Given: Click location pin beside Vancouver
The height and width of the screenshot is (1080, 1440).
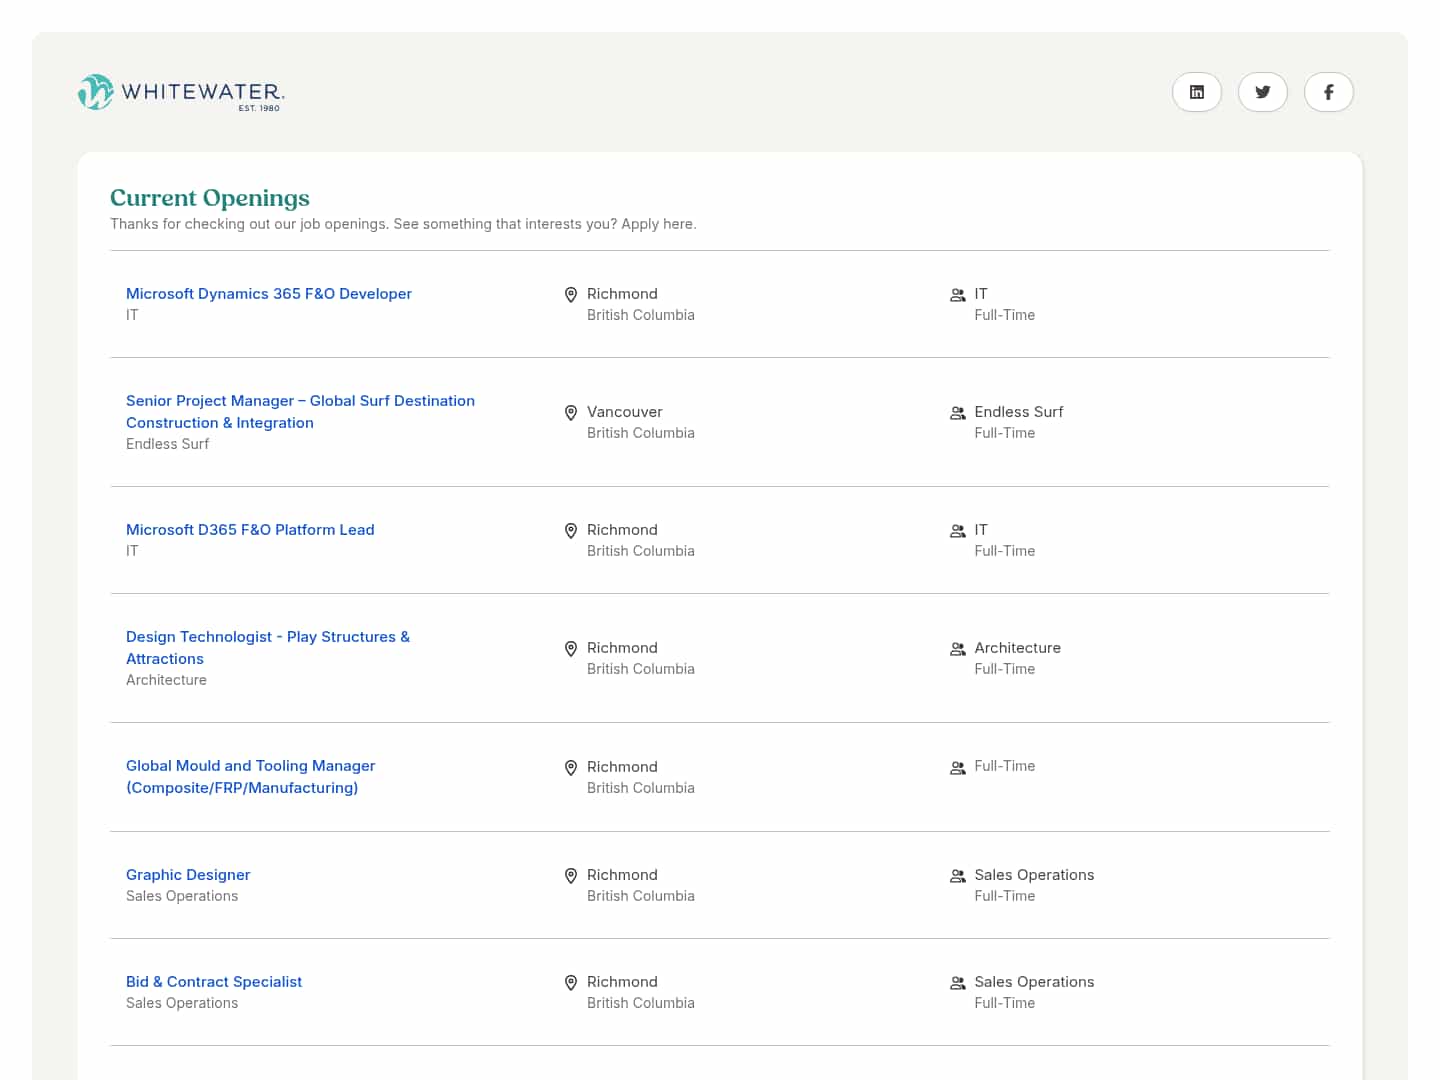Looking at the screenshot, I should click(571, 413).
